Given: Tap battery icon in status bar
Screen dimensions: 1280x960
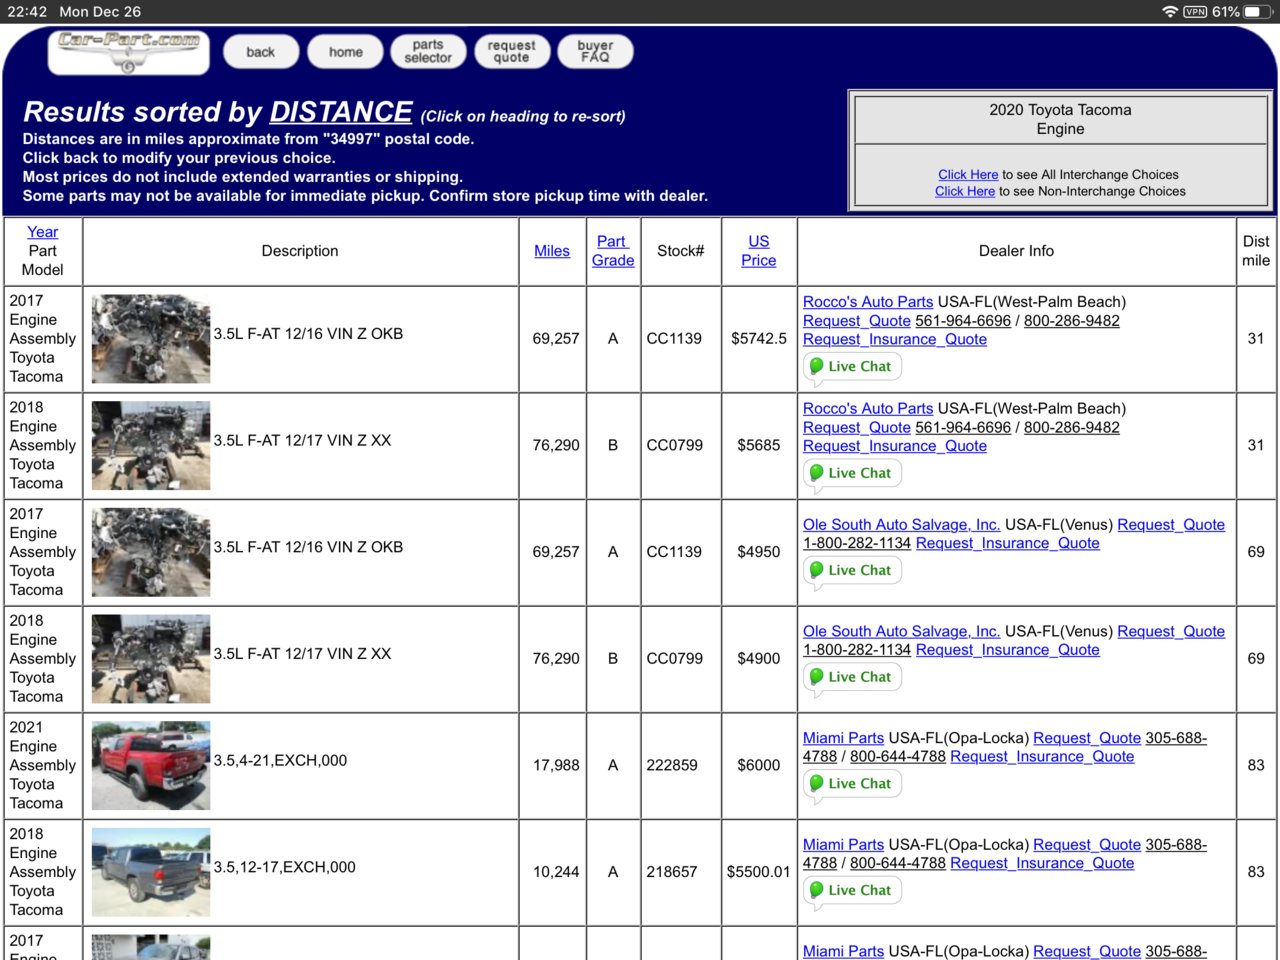Looking at the screenshot, I should (x=1258, y=12).
